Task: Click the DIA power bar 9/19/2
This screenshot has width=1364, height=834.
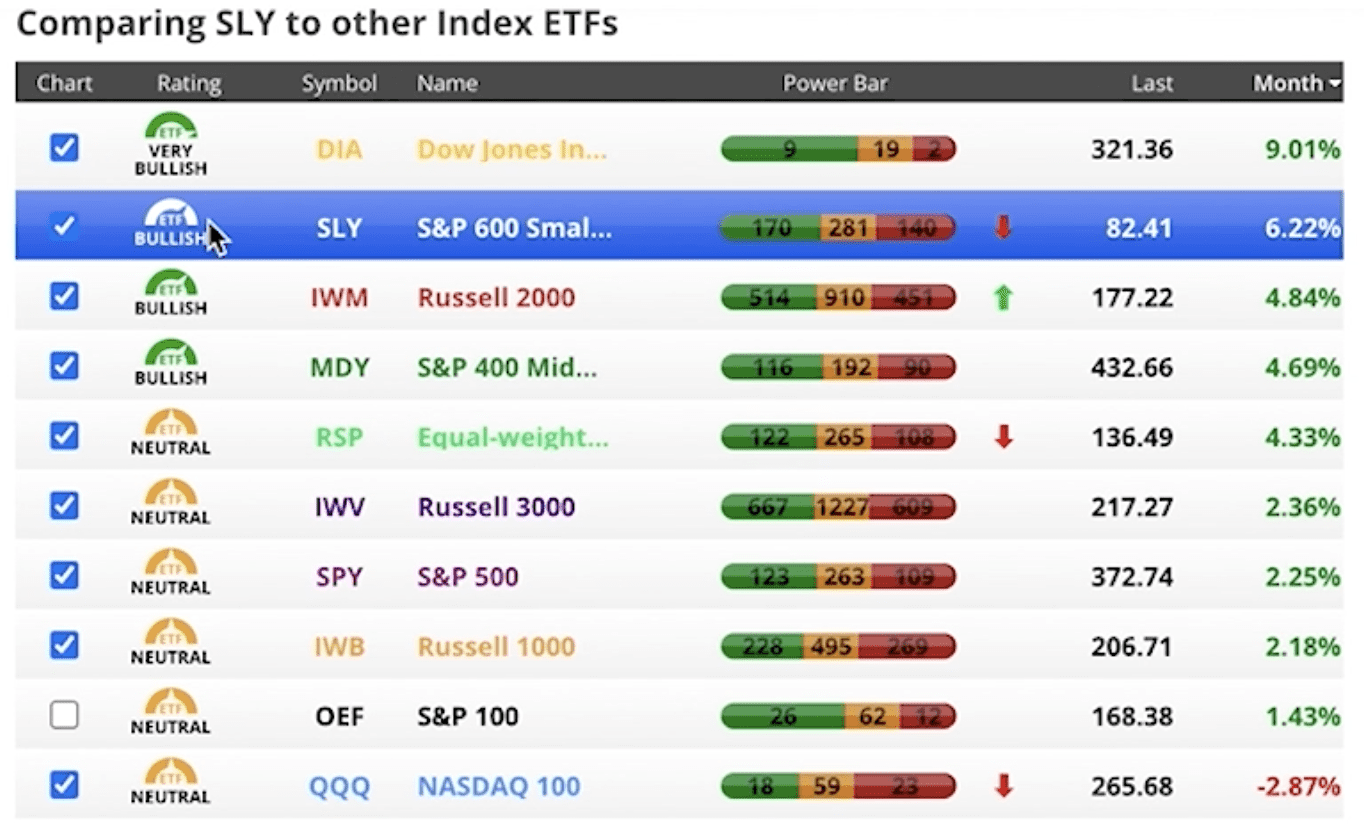Action: (838, 150)
